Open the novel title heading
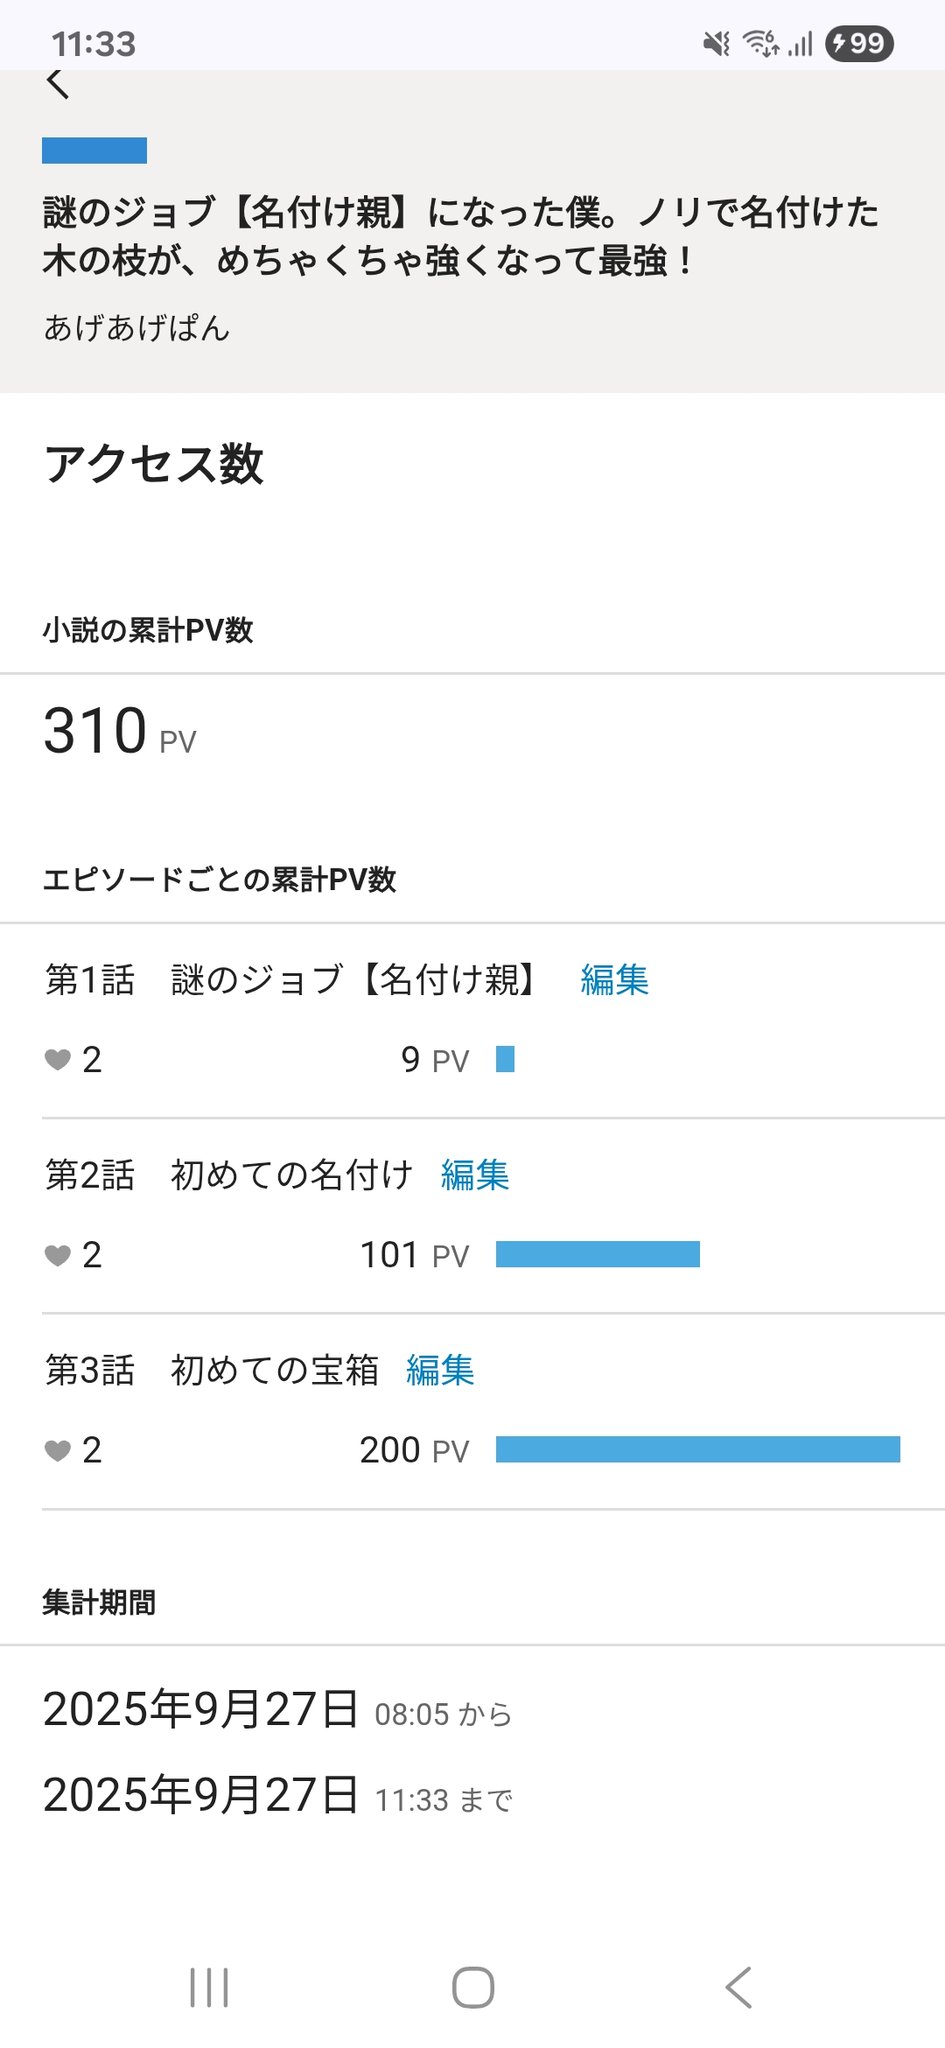945x2048 pixels. coord(460,236)
